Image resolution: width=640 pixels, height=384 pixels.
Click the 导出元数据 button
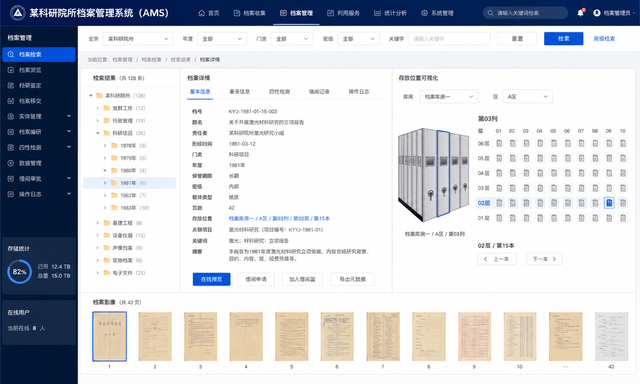[352, 279]
